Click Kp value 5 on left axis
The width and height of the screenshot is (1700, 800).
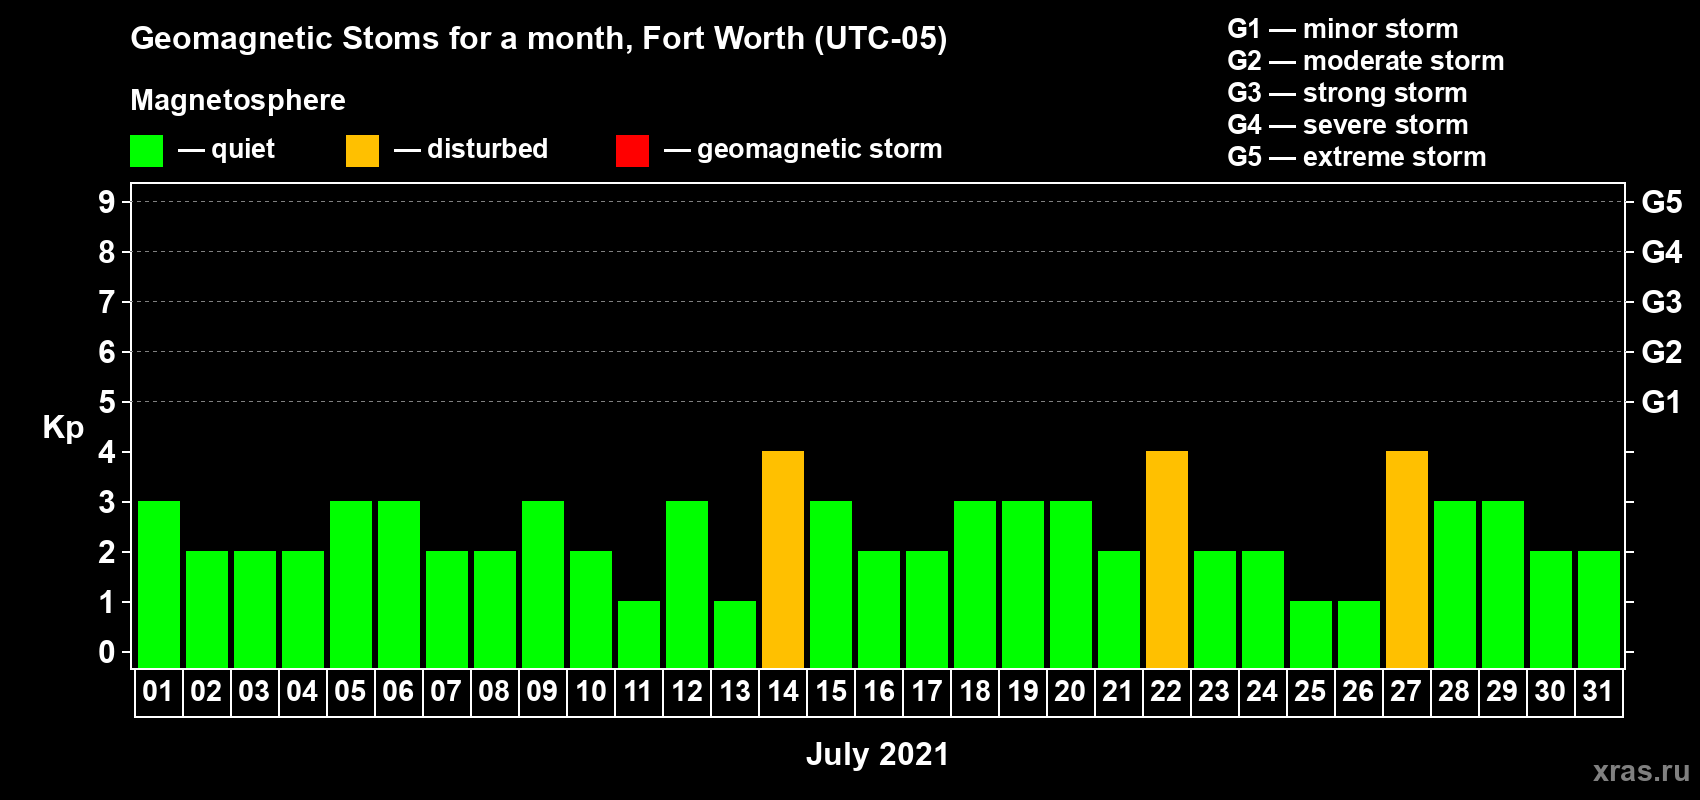pyautogui.click(x=107, y=402)
